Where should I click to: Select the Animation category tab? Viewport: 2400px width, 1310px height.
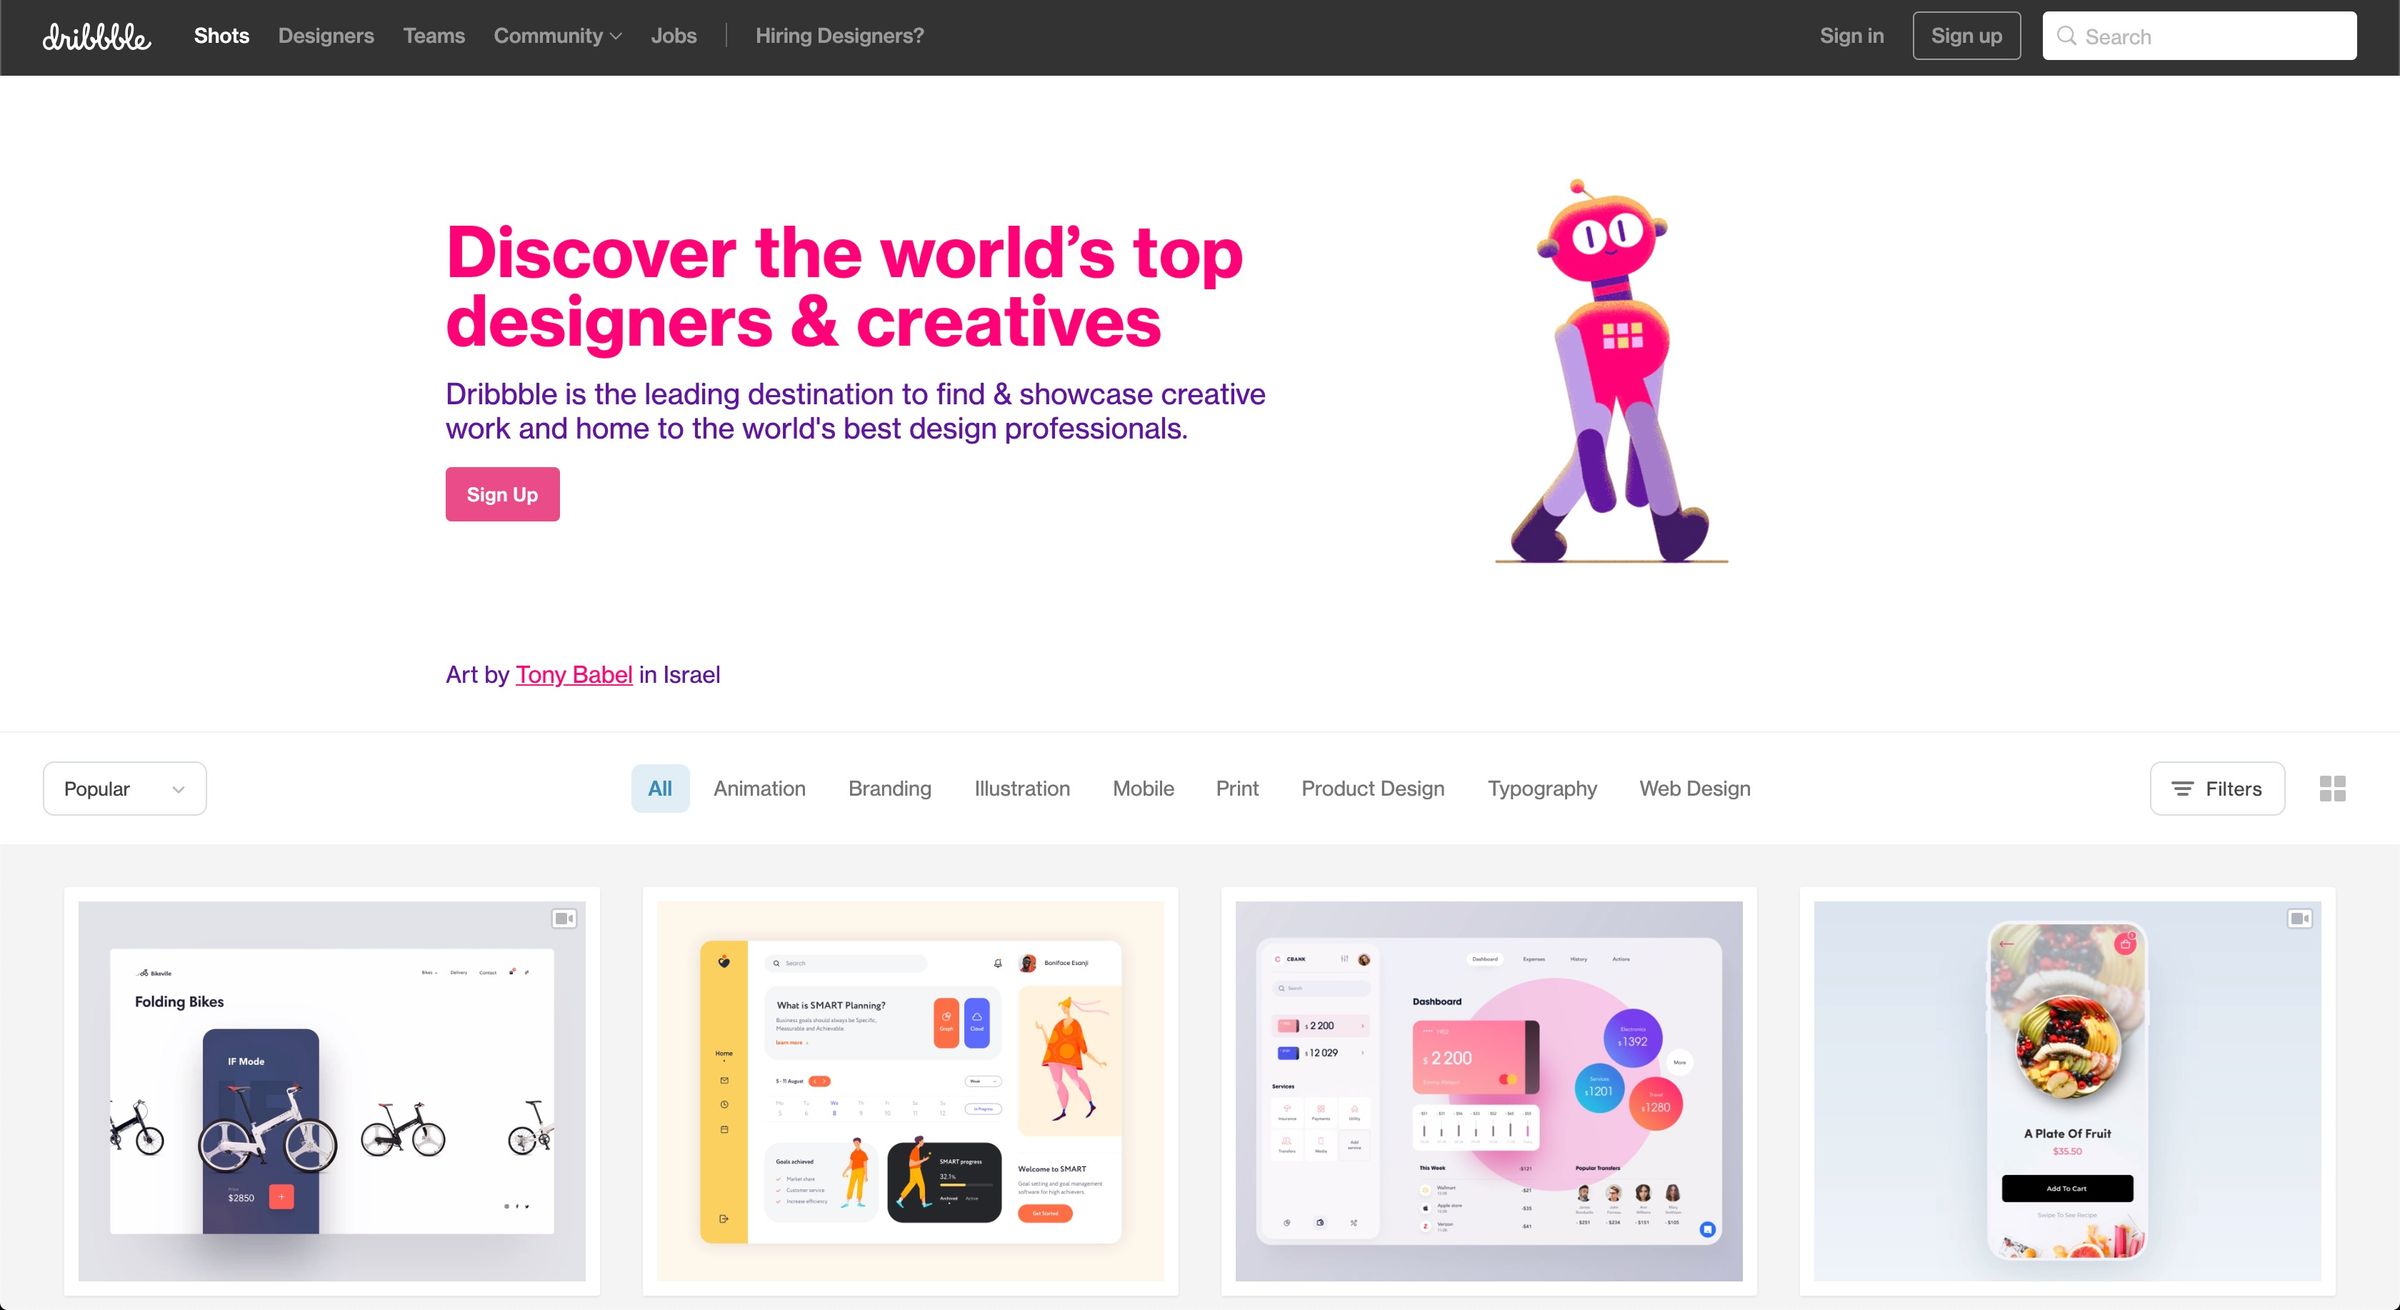(x=758, y=789)
